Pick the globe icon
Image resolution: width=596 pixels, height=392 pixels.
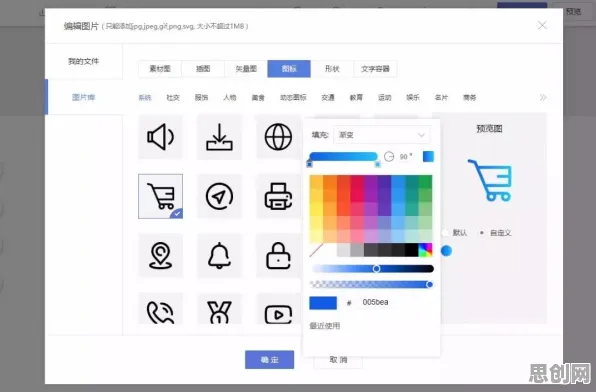click(x=278, y=137)
